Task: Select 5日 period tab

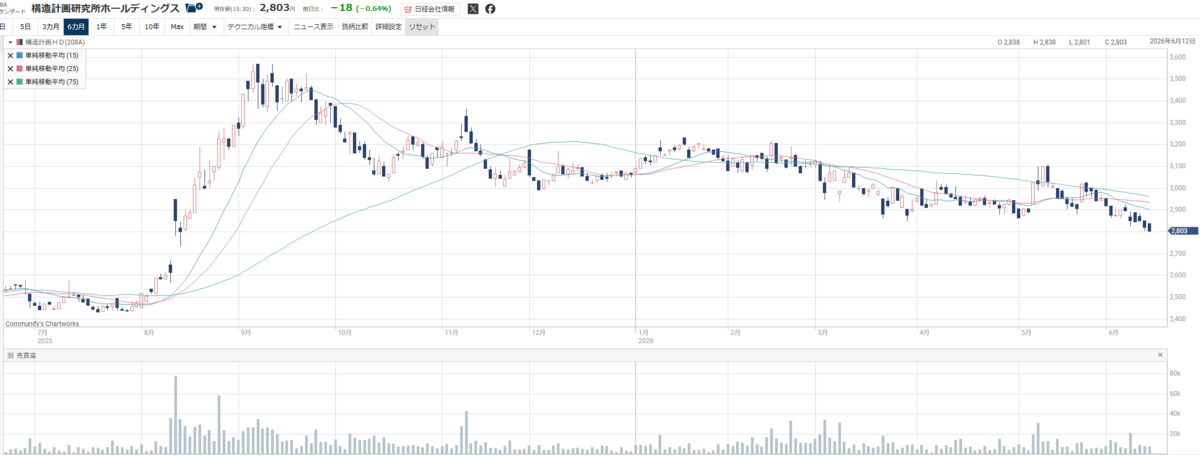Action: pos(25,27)
